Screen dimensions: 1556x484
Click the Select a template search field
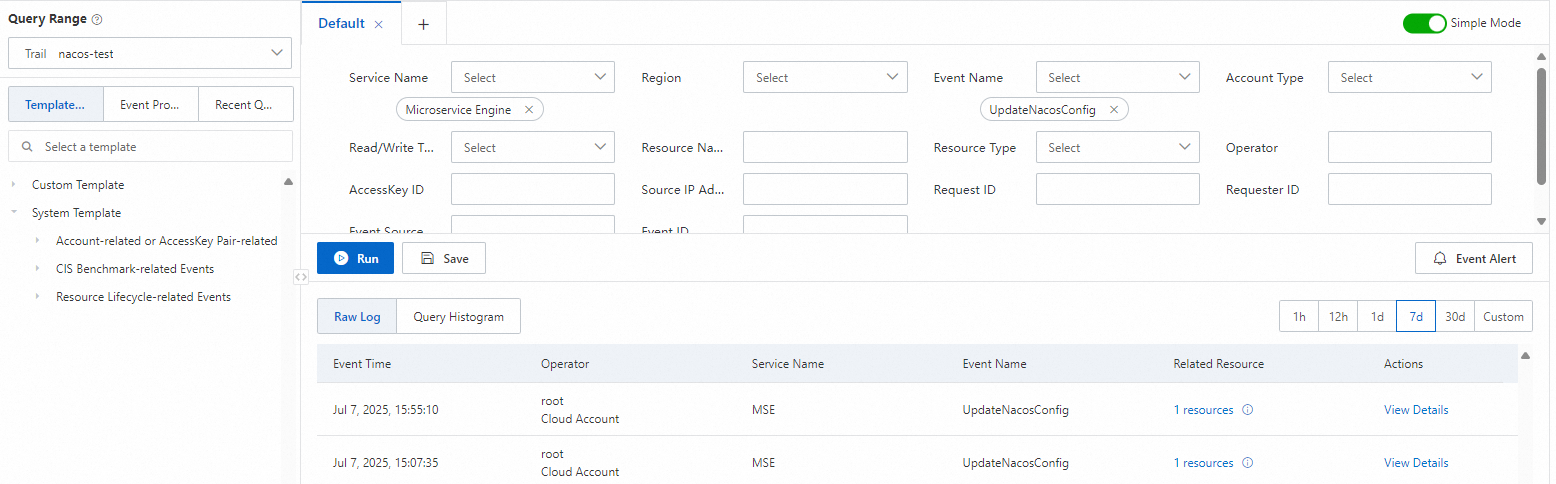160,147
